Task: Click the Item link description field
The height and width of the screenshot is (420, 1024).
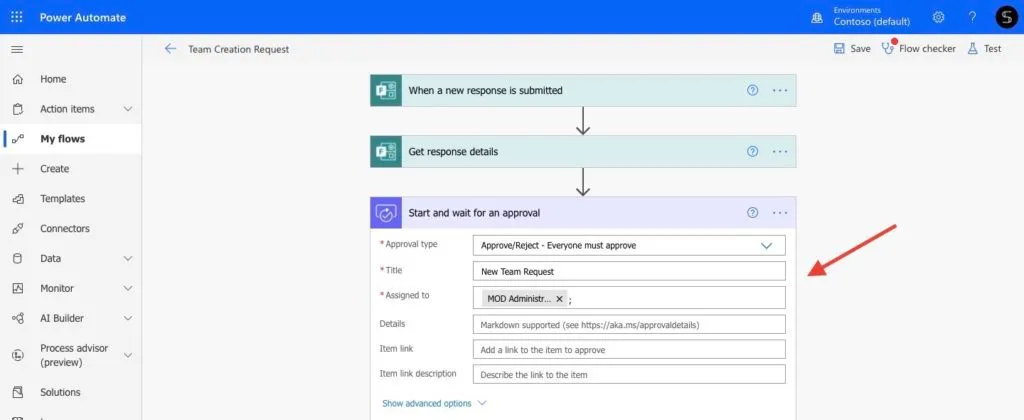Action: 629,374
